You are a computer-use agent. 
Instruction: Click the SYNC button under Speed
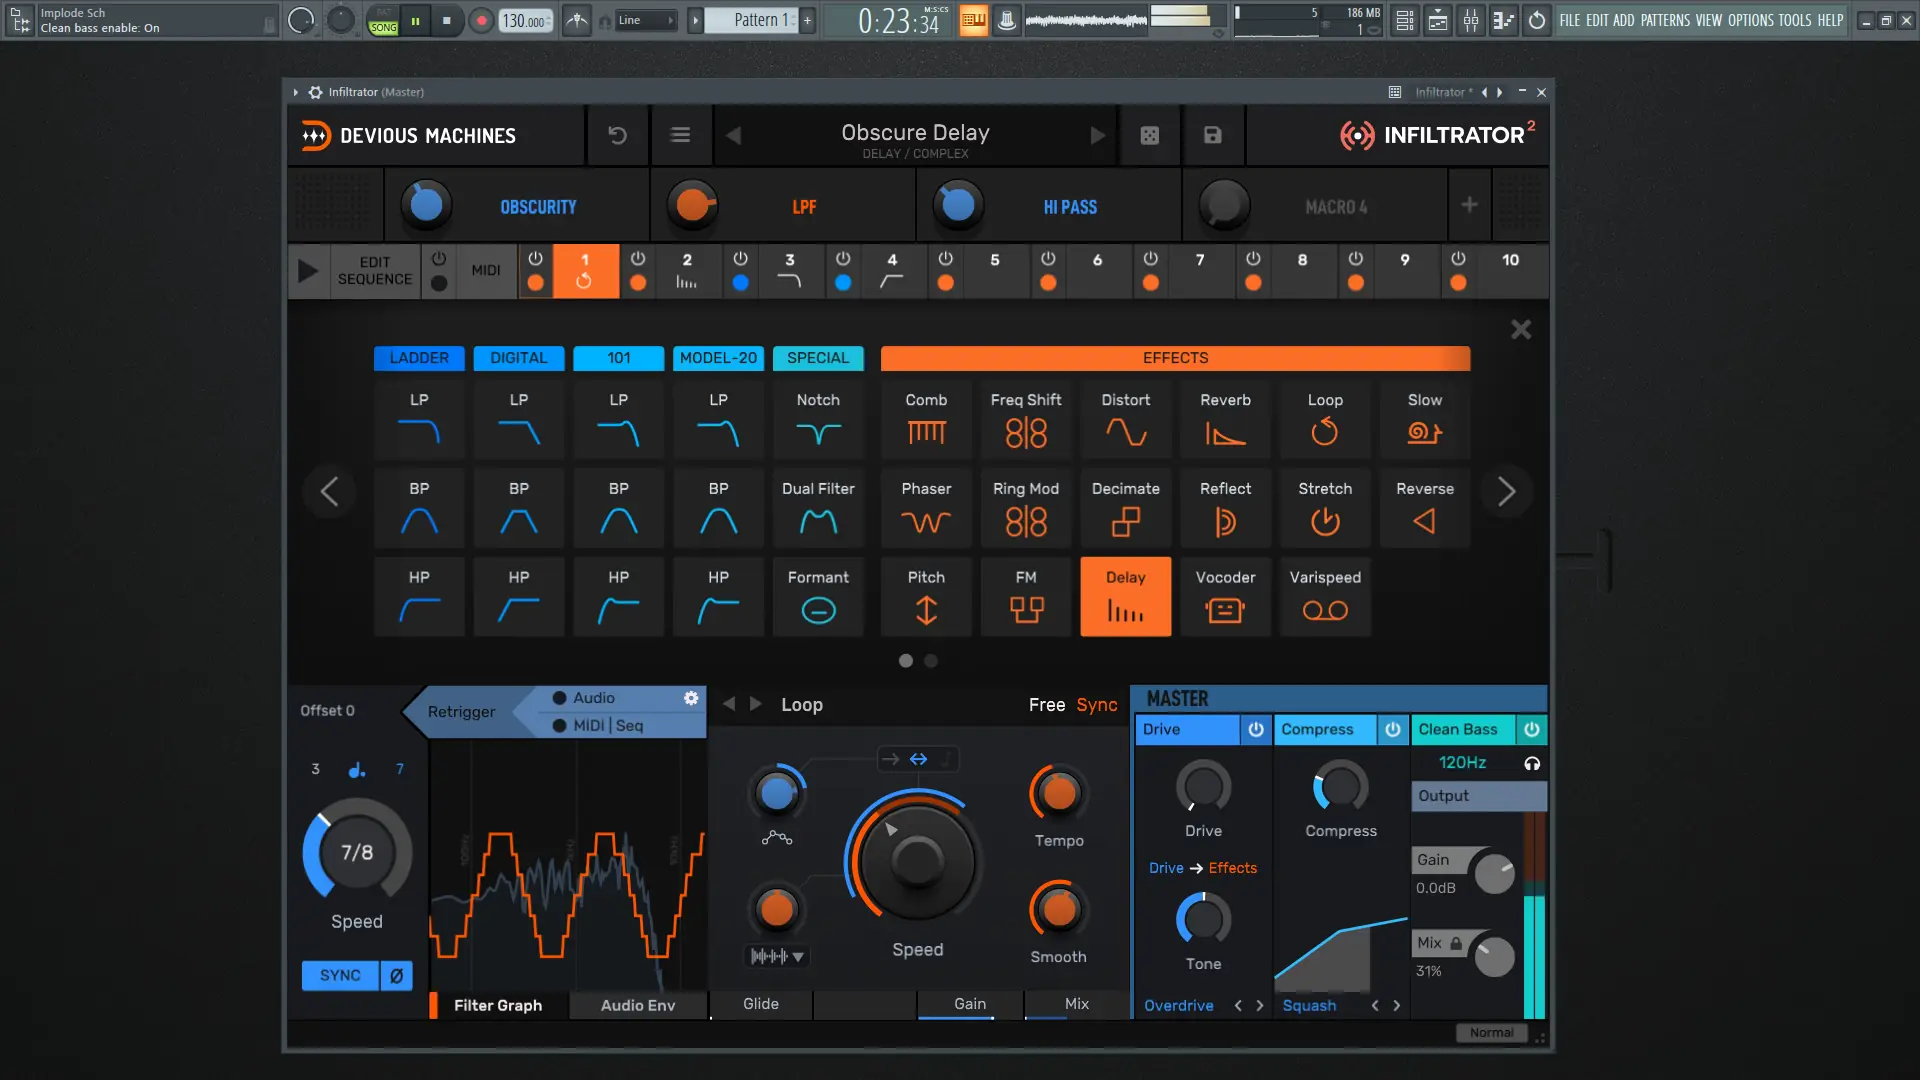pyautogui.click(x=340, y=976)
